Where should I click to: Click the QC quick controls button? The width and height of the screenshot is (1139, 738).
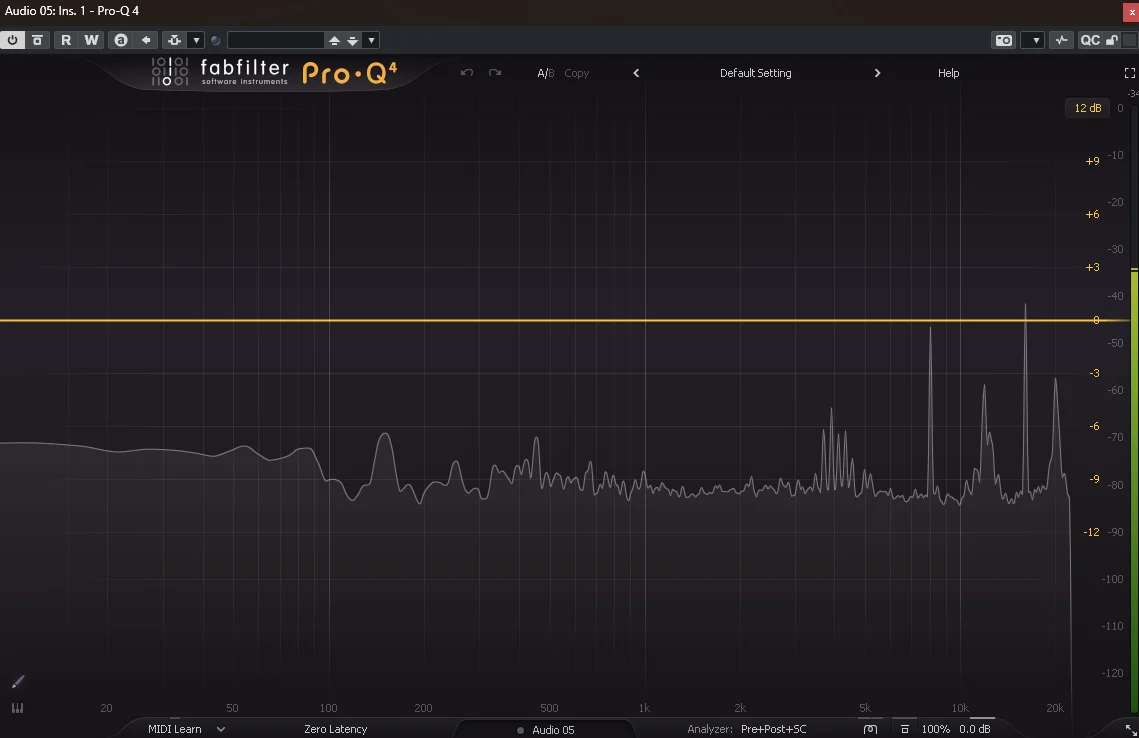click(1089, 40)
